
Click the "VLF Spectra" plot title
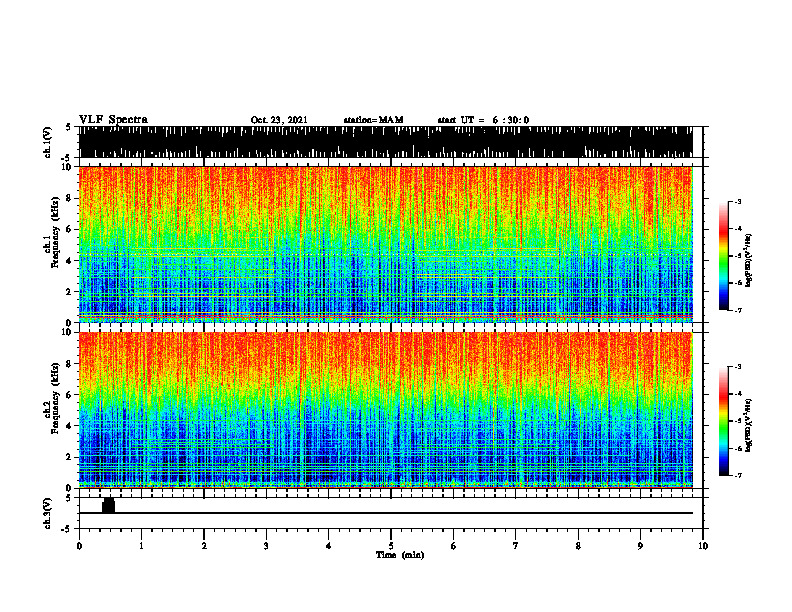tap(113, 120)
